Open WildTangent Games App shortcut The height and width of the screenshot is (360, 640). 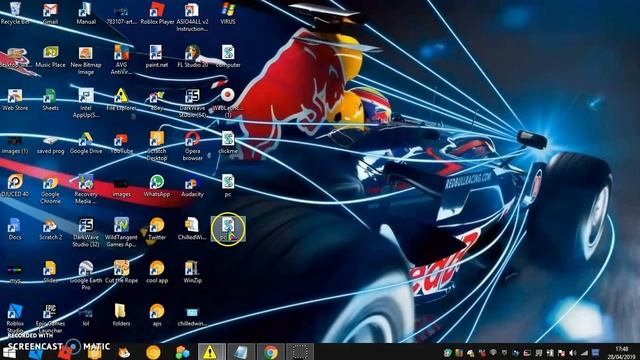pos(121,233)
